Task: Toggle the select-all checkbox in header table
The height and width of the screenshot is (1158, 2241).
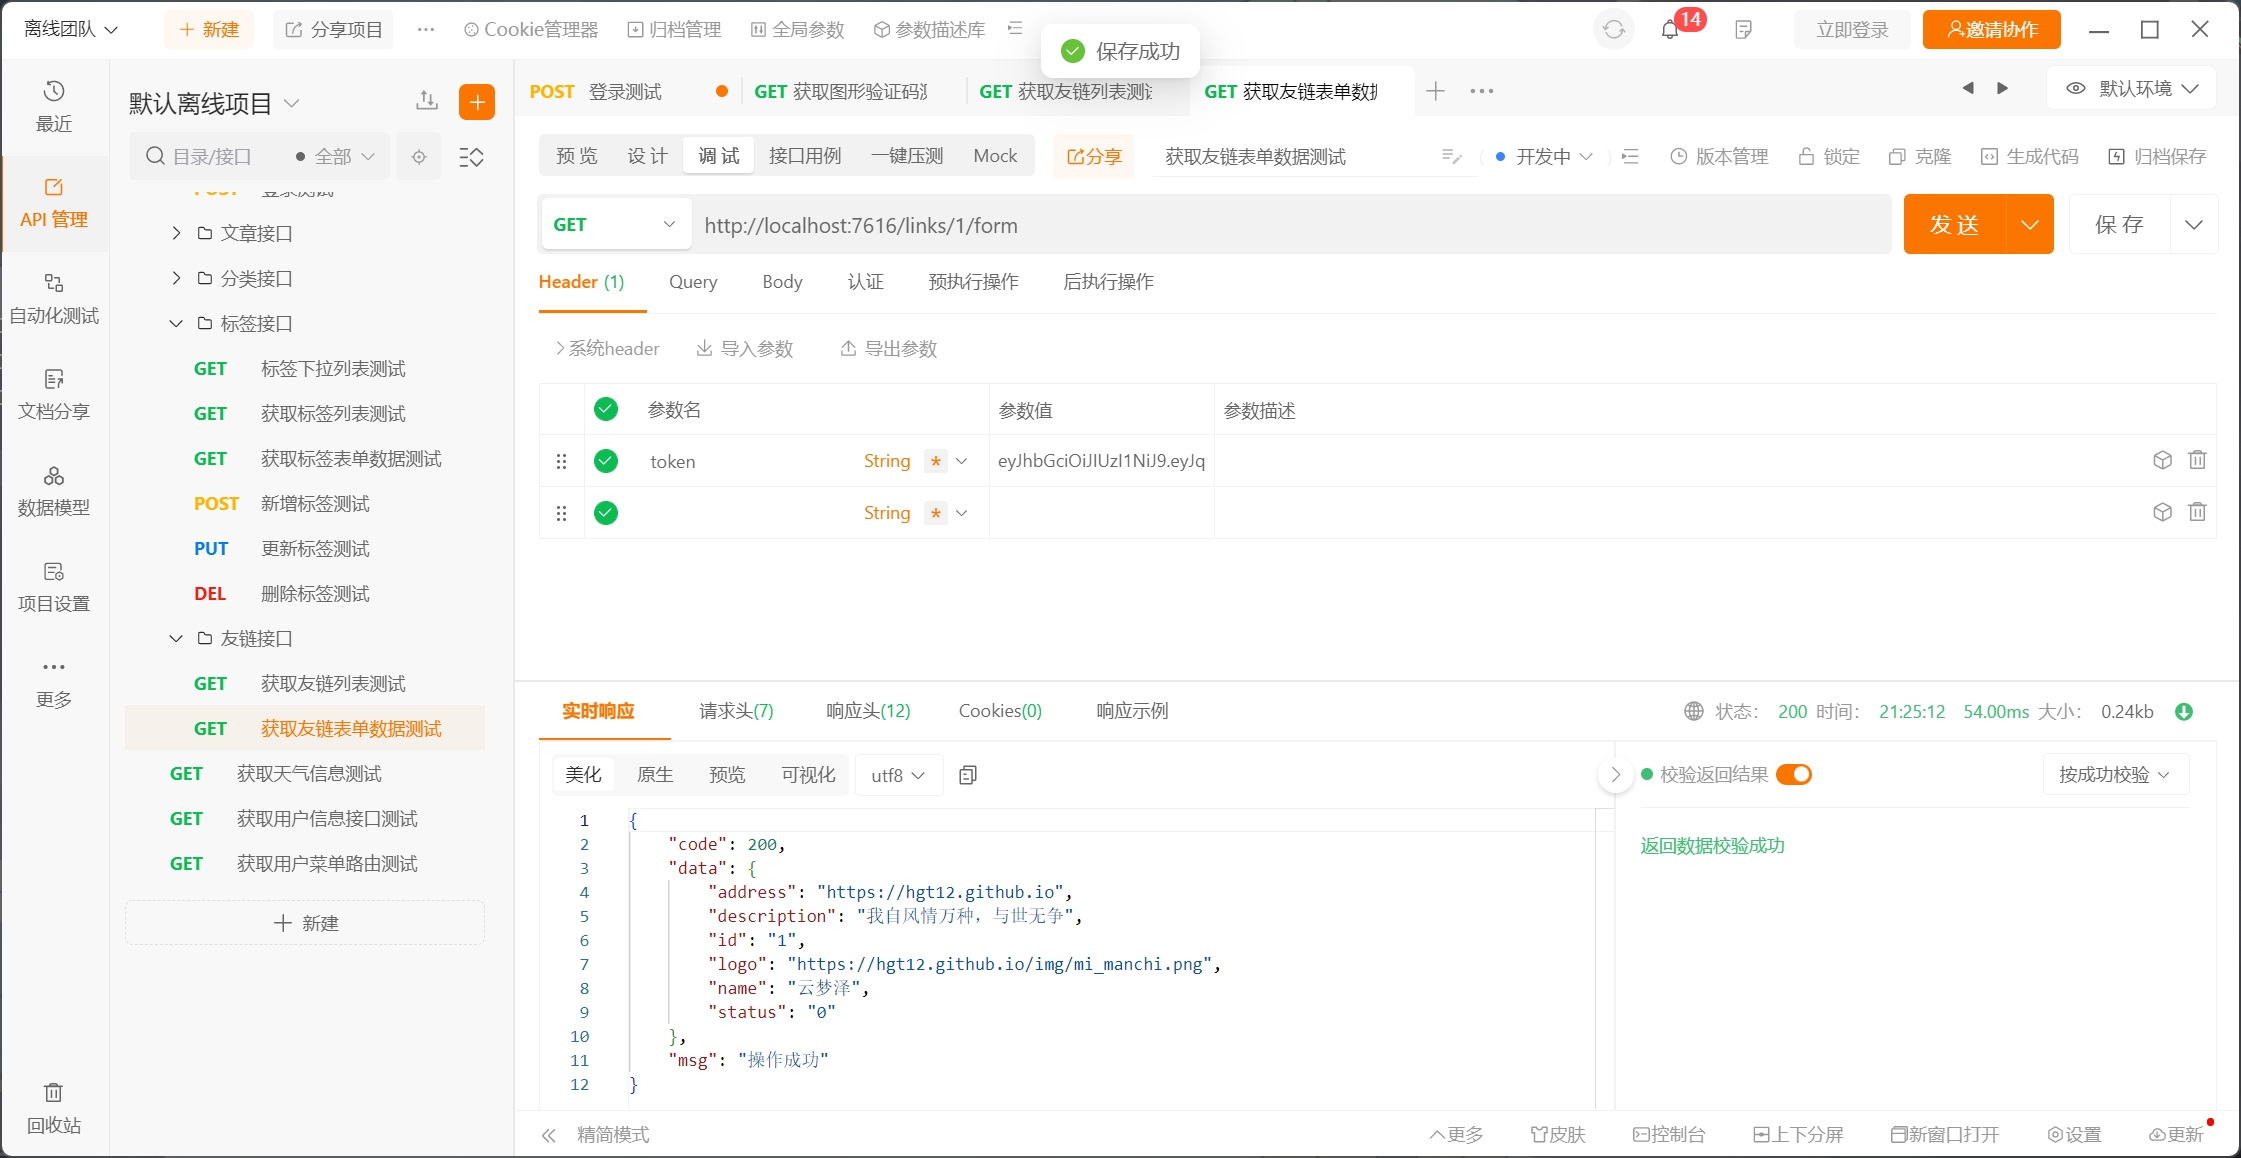Action: (x=606, y=409)
